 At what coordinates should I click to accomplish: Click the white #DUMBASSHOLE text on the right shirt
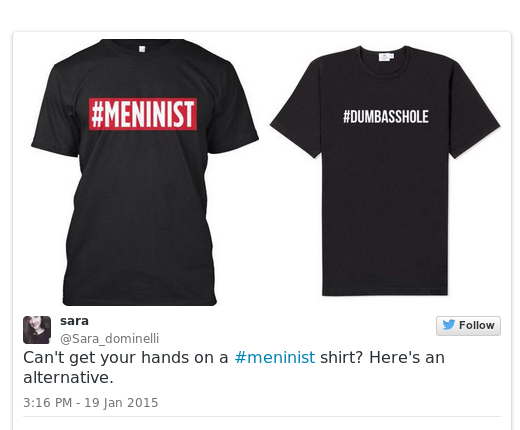tap(386, 117)
